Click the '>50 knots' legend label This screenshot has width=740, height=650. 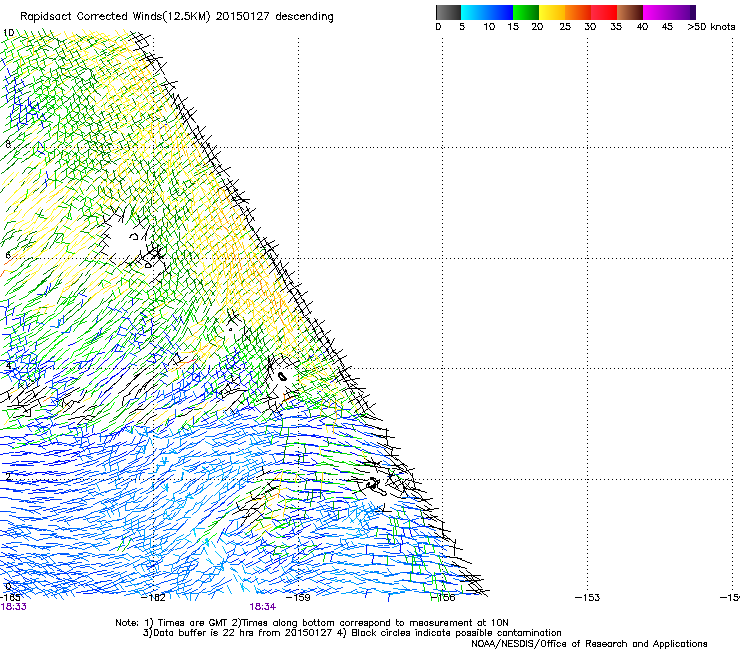[x=711, y=27]
